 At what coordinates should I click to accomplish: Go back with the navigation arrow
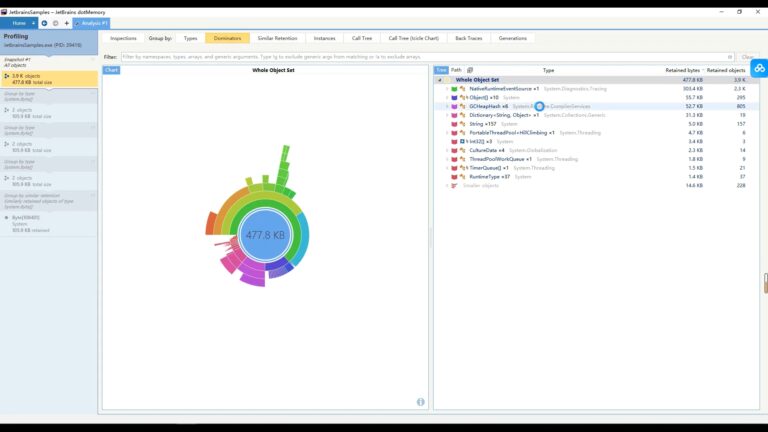click(x=44, y=23)
